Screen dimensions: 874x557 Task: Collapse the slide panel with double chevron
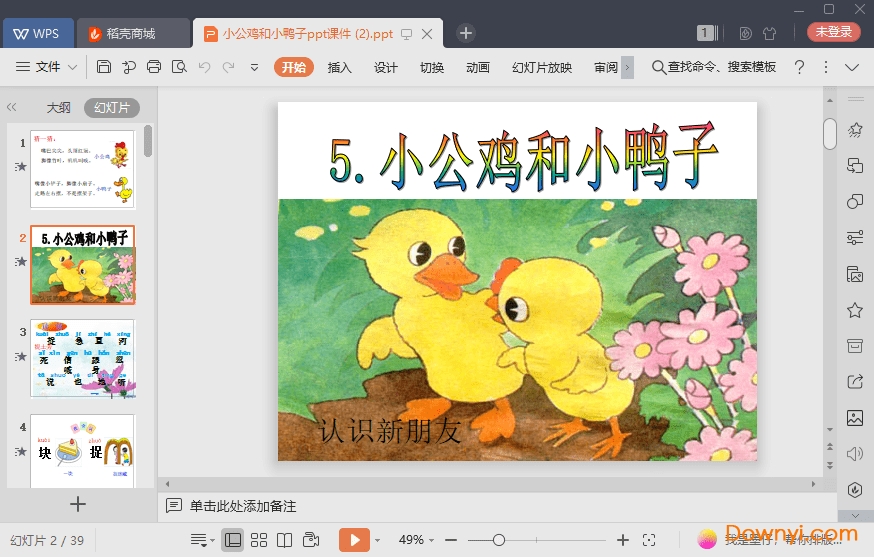[x=12, y=107]
